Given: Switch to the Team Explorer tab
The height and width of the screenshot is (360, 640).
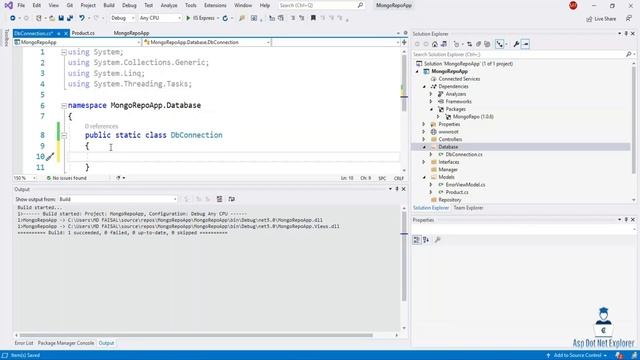Looking at the screenshot, I should click(x=468, y=208).
